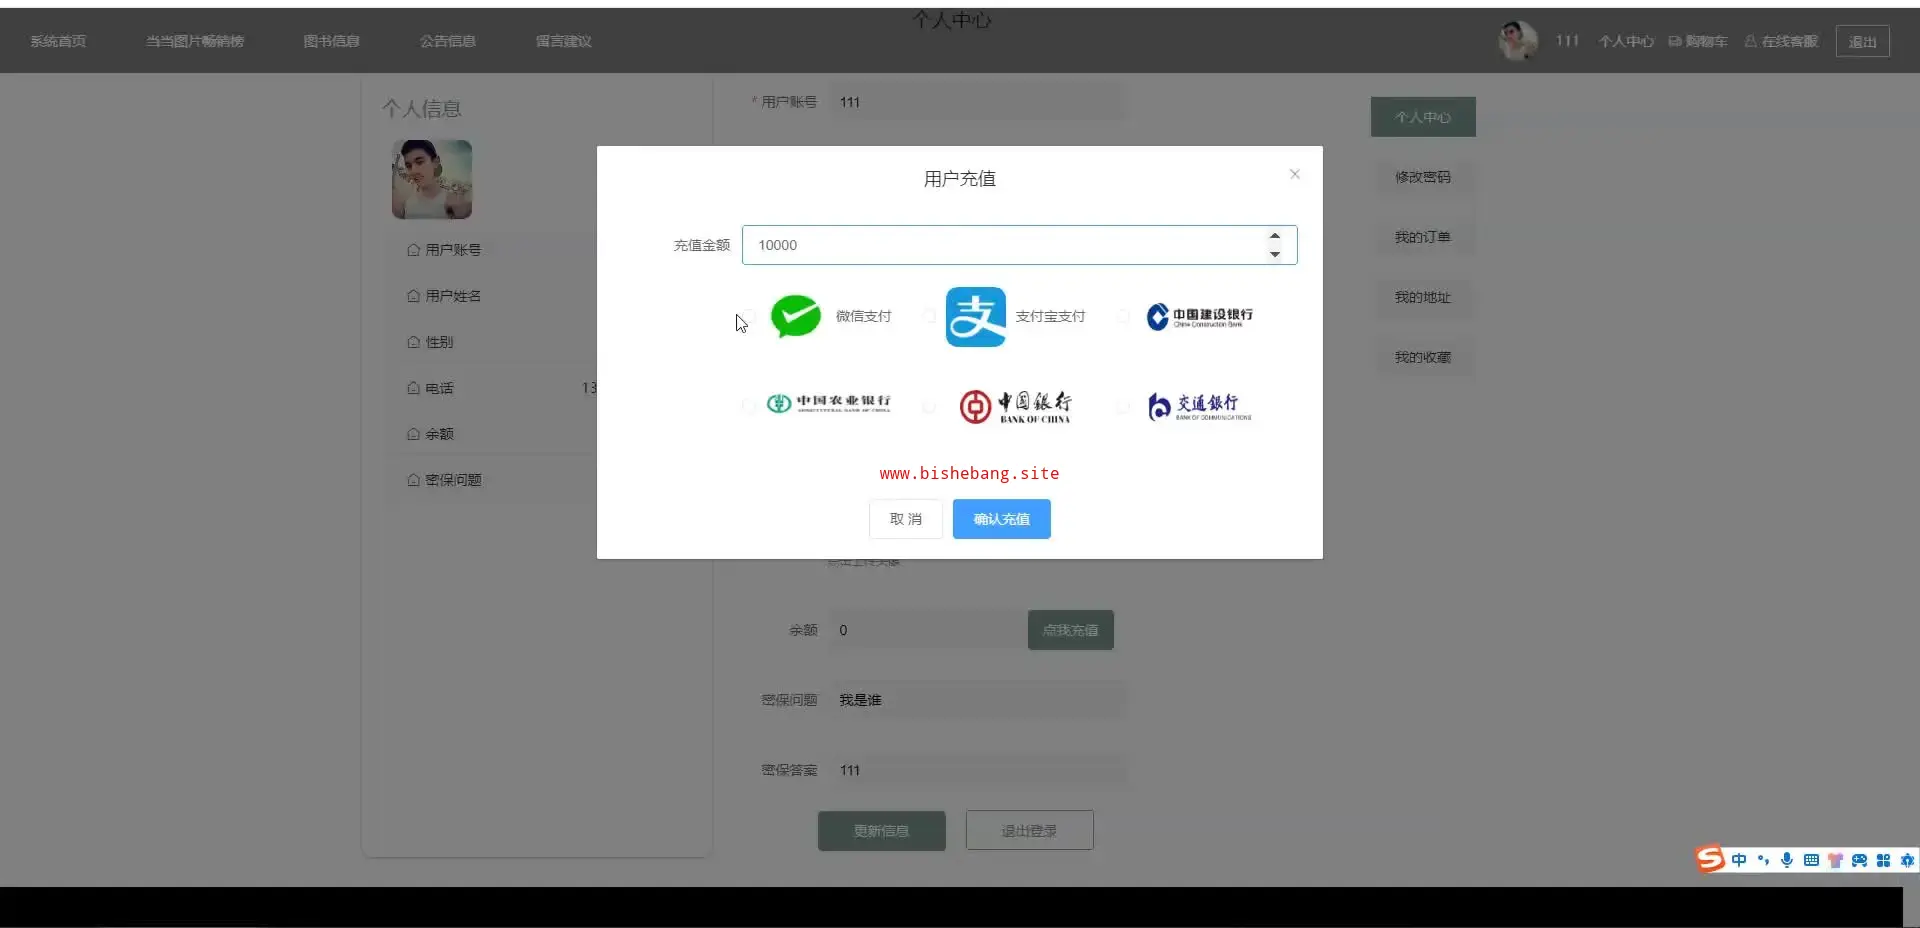Open 当当图片畅销榜 in the top navigation
This screenshot has width=1920, height=928.
[195, 41]
